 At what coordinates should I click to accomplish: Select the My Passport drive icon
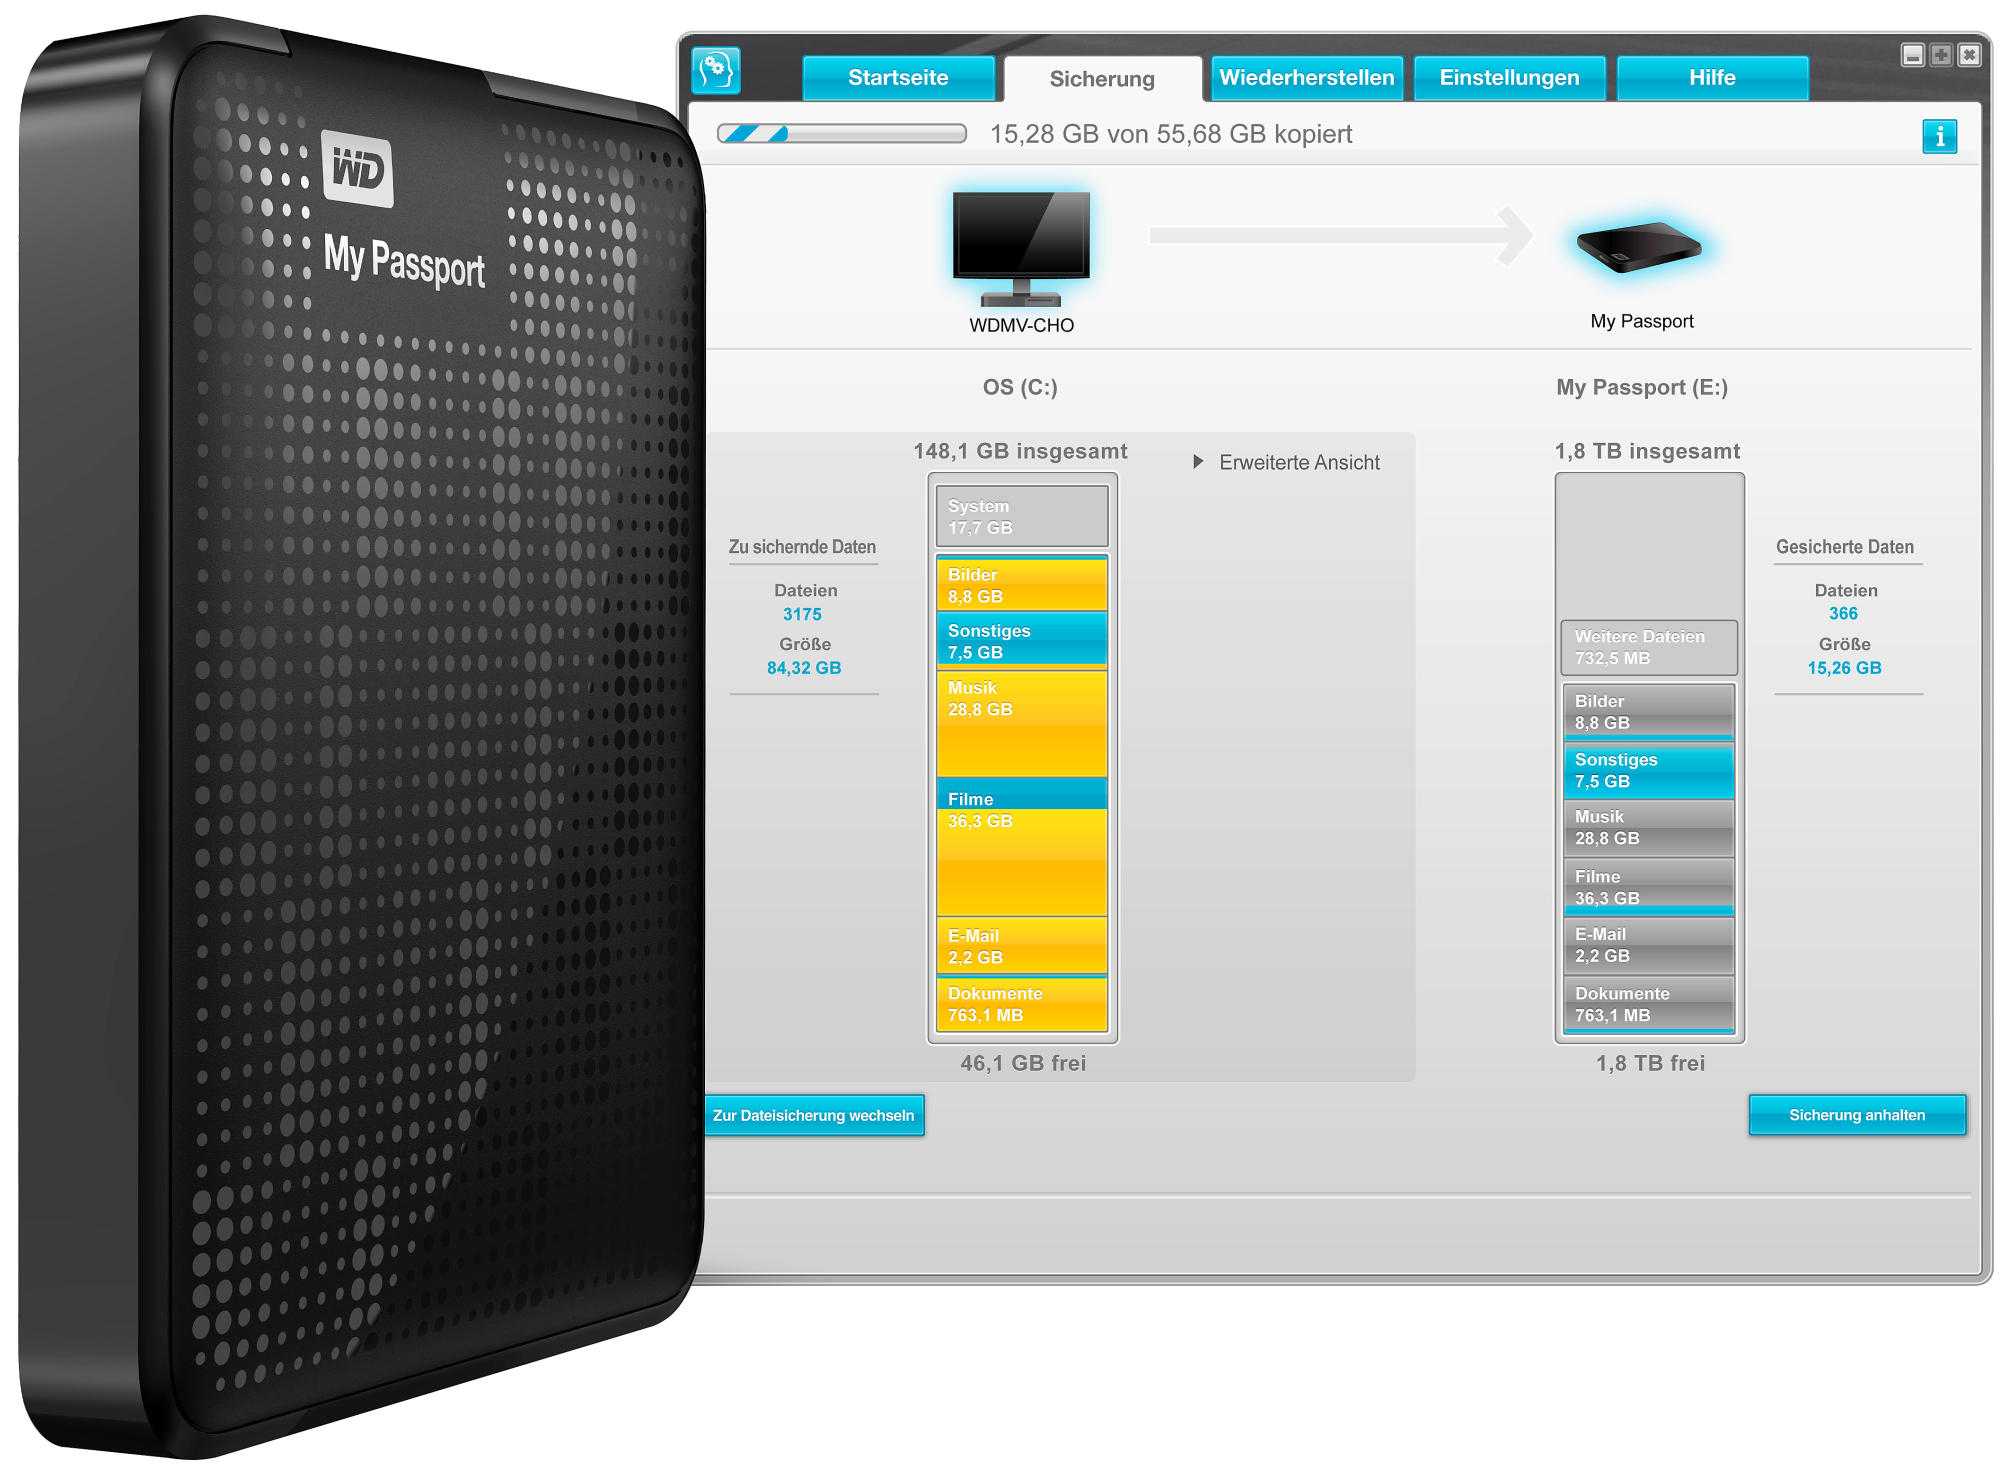pos(1639,247)
